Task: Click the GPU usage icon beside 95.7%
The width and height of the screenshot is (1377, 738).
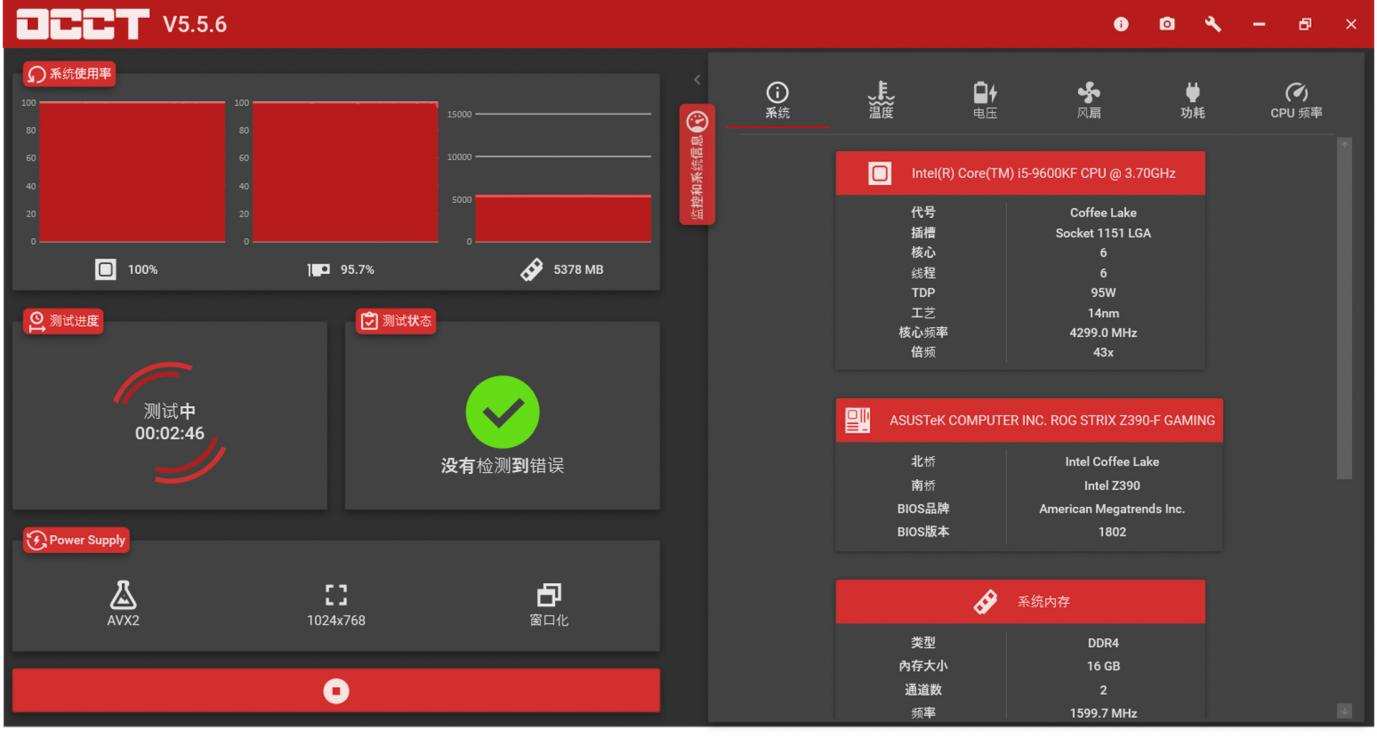Action: click(319, 269)
